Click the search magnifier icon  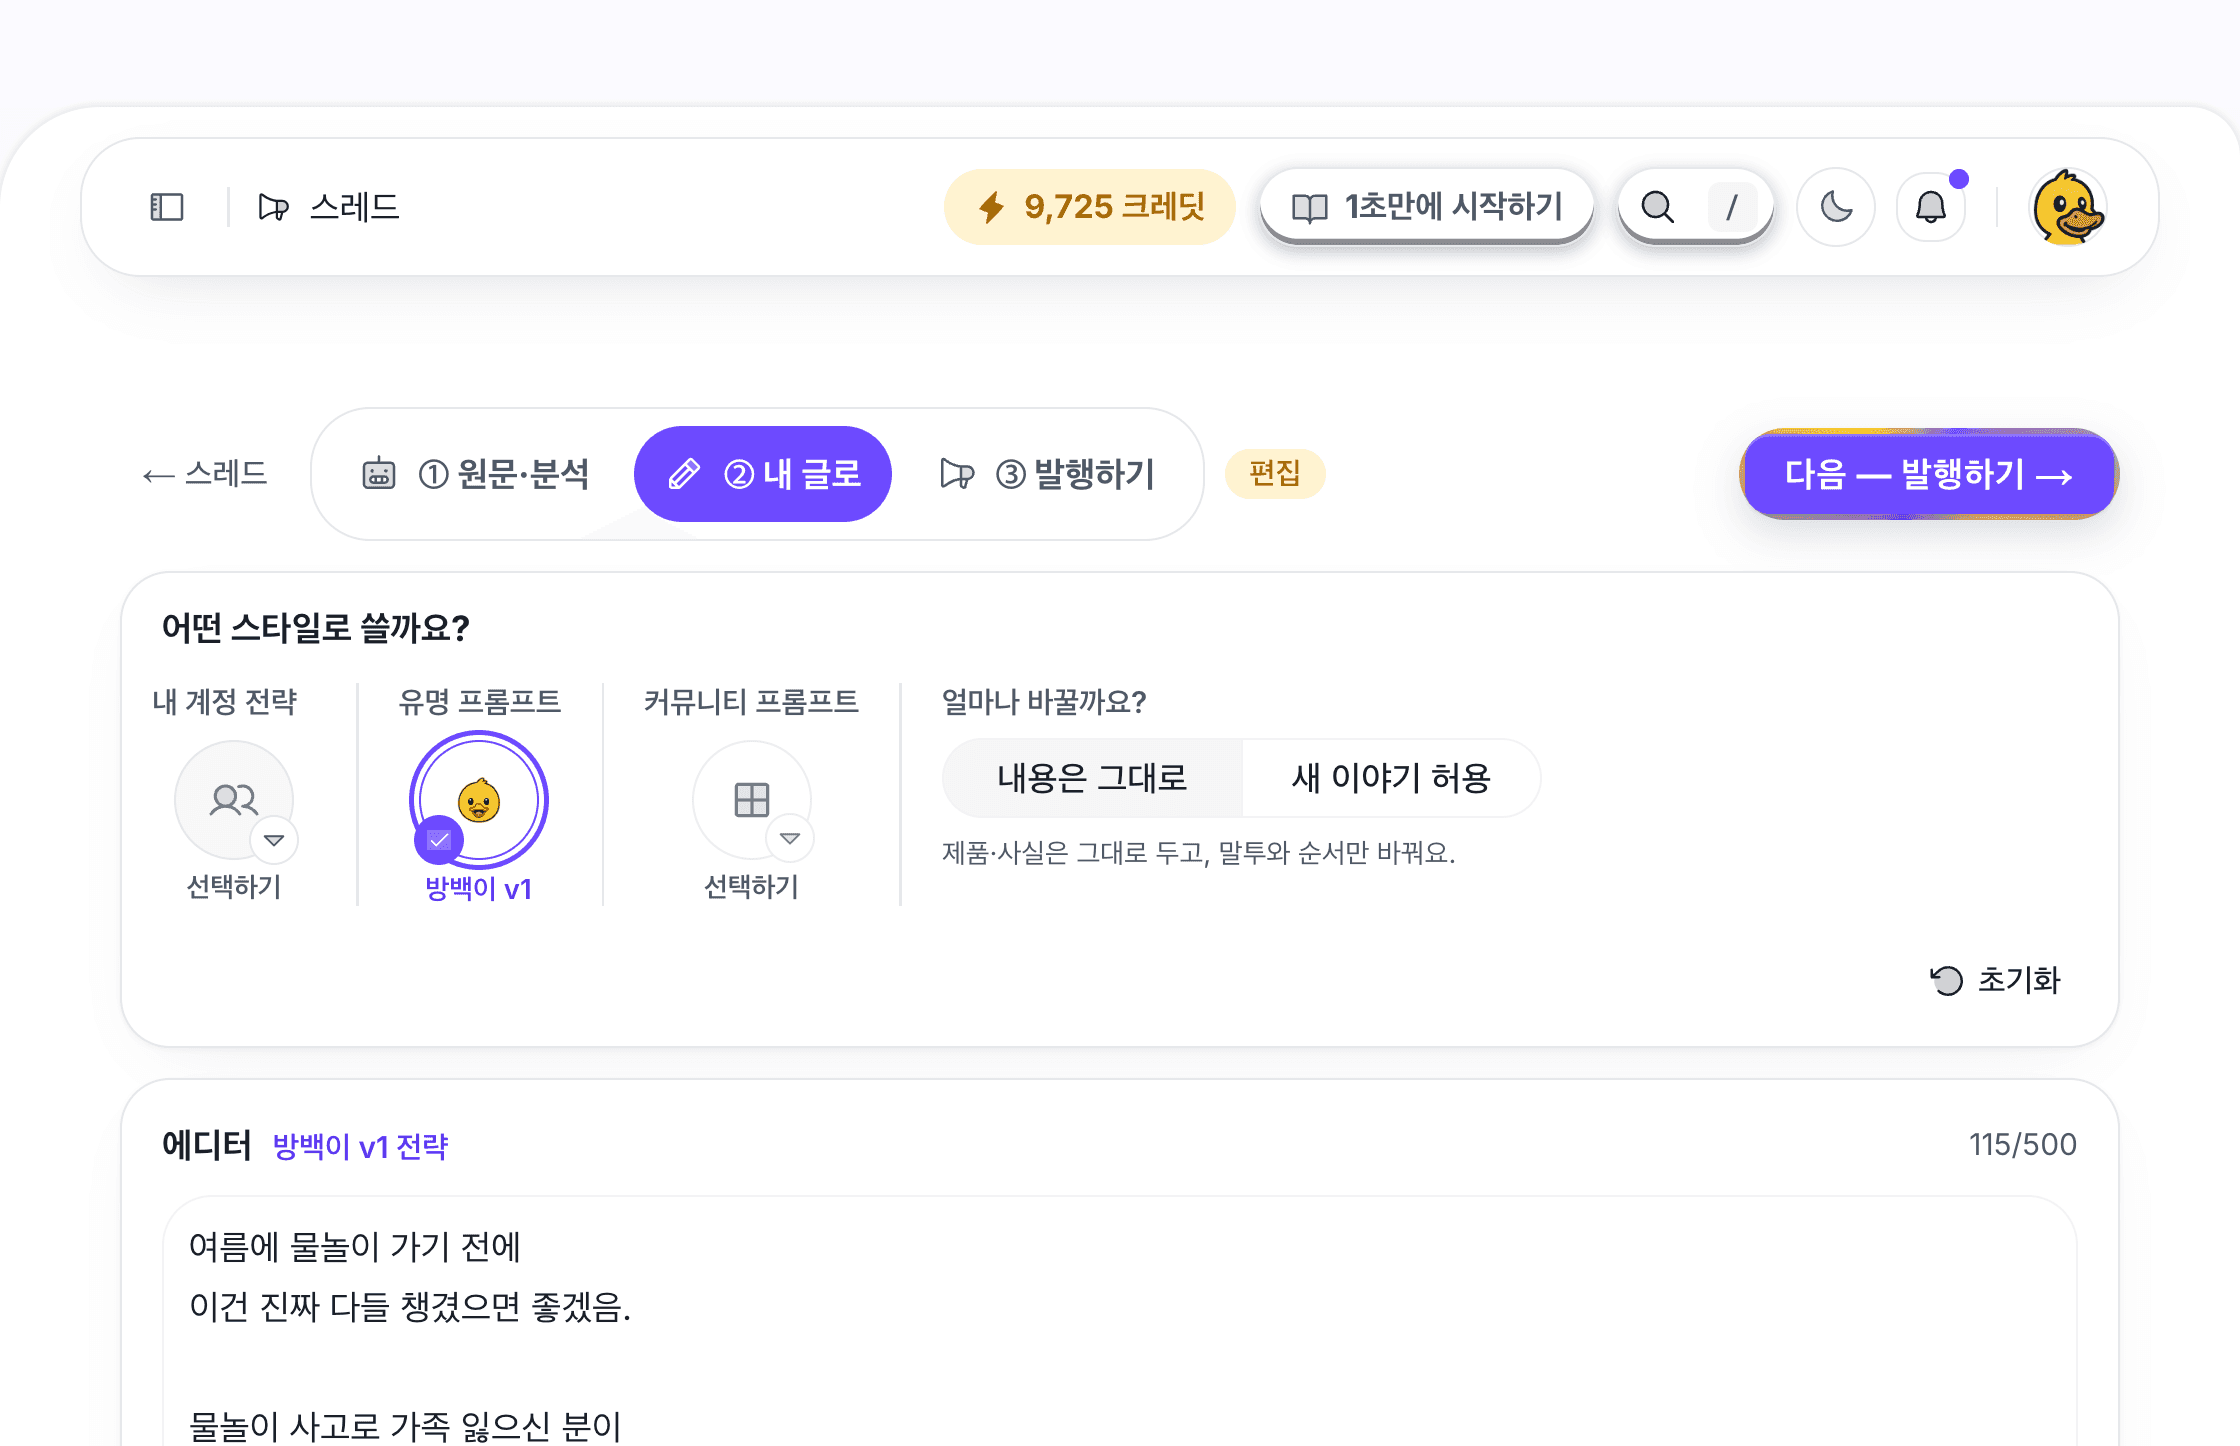(x=1657, y=207)
